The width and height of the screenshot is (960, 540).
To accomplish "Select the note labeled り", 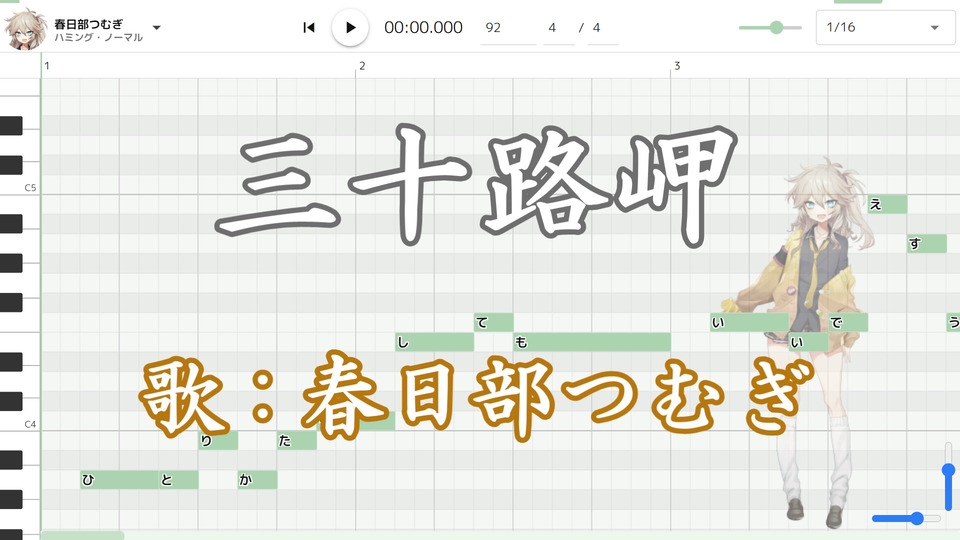I will pos(218,441).
